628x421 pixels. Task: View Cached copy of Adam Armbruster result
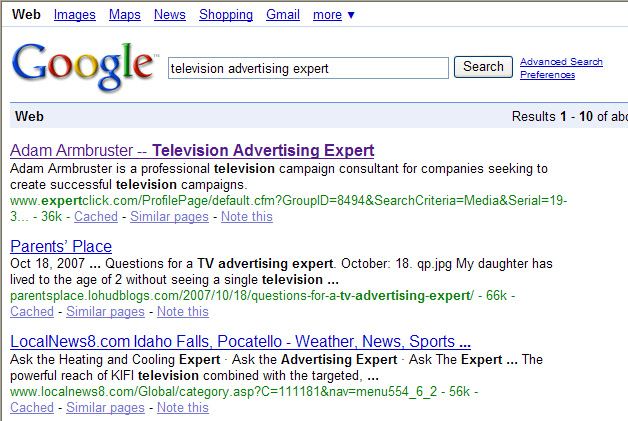pyautogui.click(x=96, y=216)
